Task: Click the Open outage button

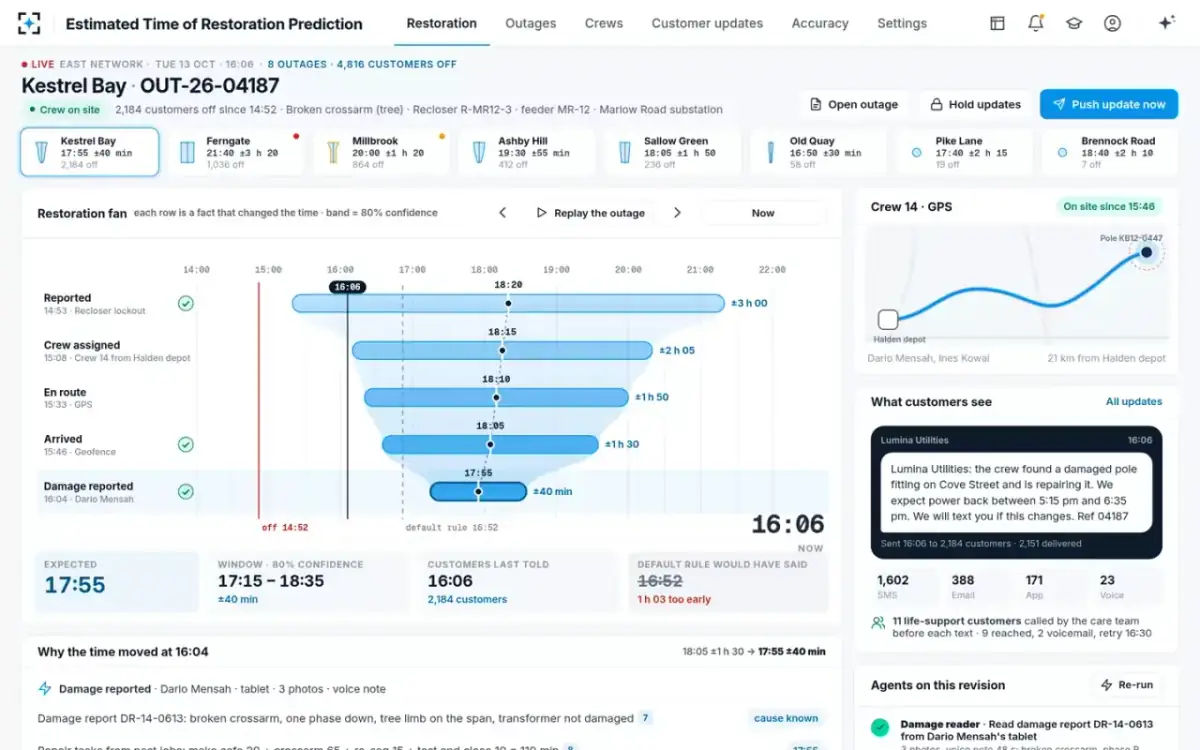Action: (854, 104)
